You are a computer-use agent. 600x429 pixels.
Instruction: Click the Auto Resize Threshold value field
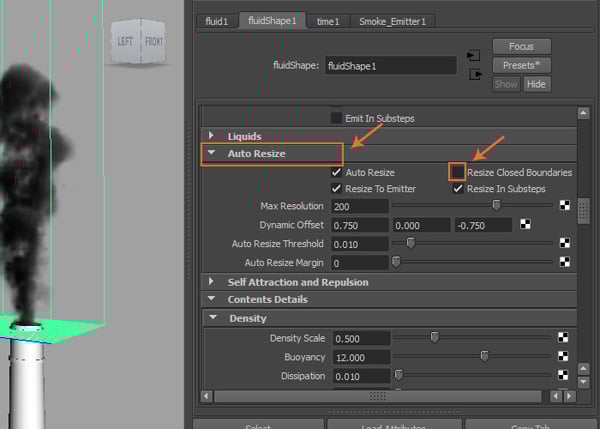360,244
